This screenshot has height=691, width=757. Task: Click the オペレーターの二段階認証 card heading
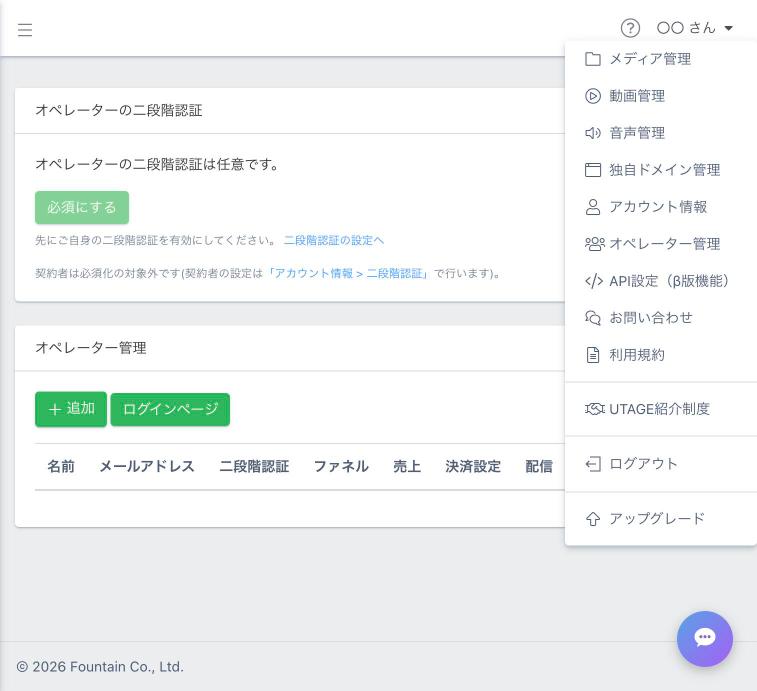[x=119, y=111]
